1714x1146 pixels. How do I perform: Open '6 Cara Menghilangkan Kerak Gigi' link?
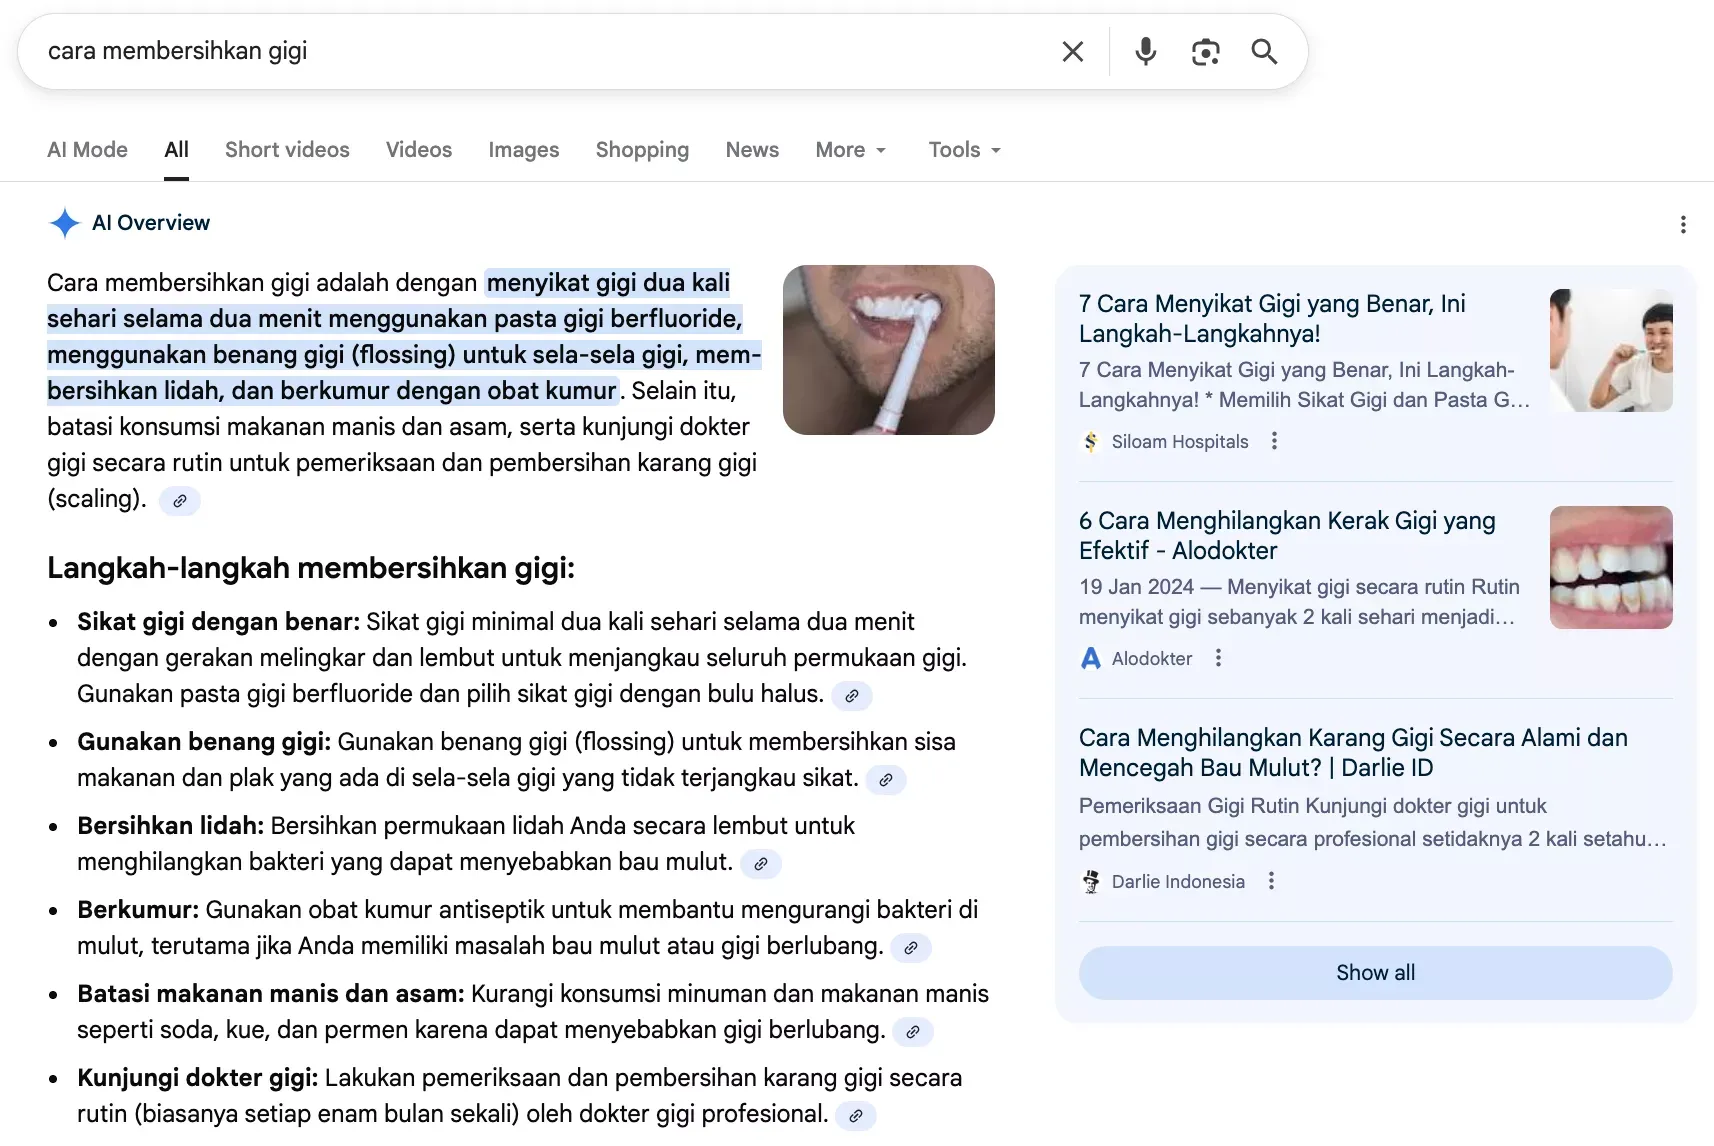pos(1287,536)
